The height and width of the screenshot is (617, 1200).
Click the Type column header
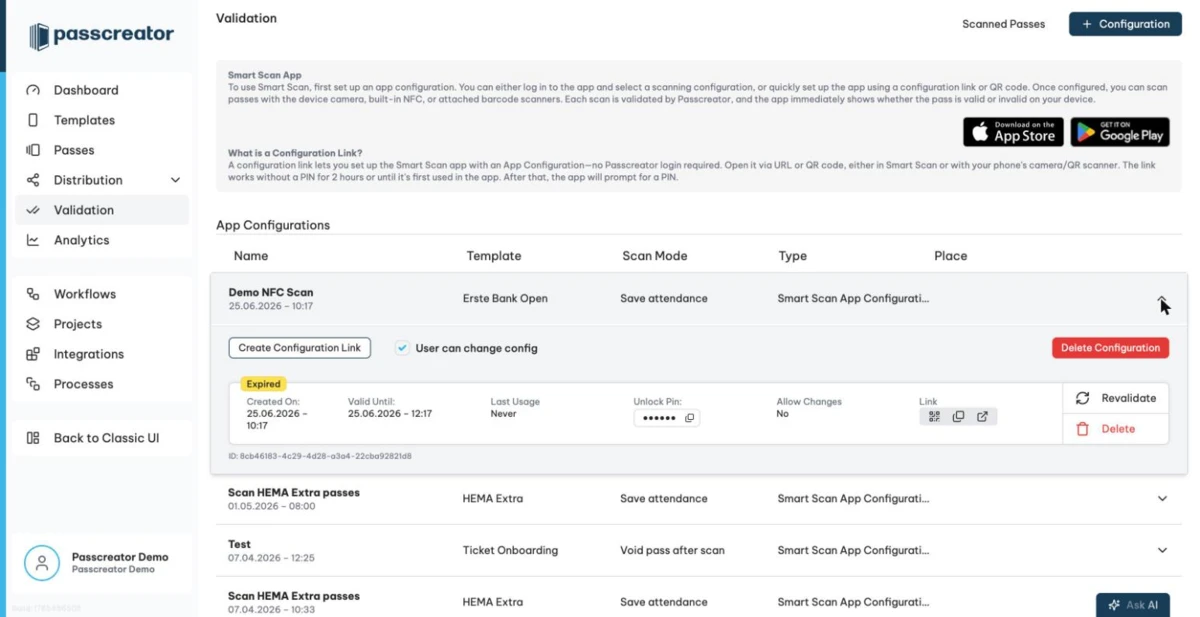pyautogui.click(x=793, y=256)
